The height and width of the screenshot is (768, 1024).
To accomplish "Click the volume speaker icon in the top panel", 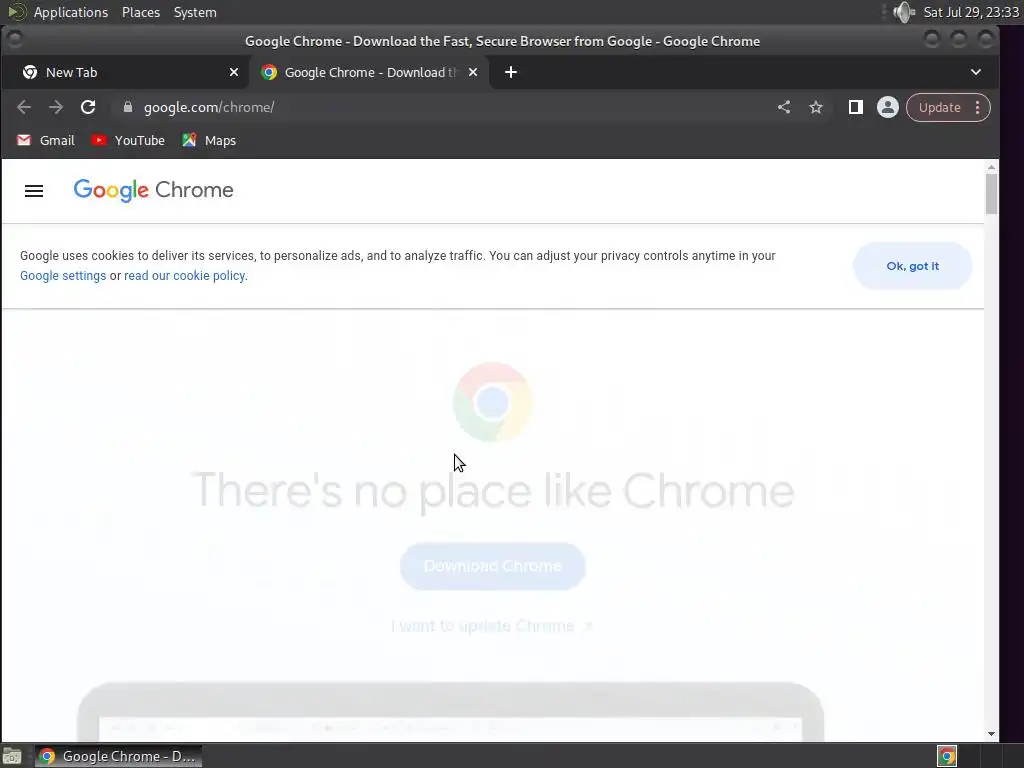I will tap(904, 12).
